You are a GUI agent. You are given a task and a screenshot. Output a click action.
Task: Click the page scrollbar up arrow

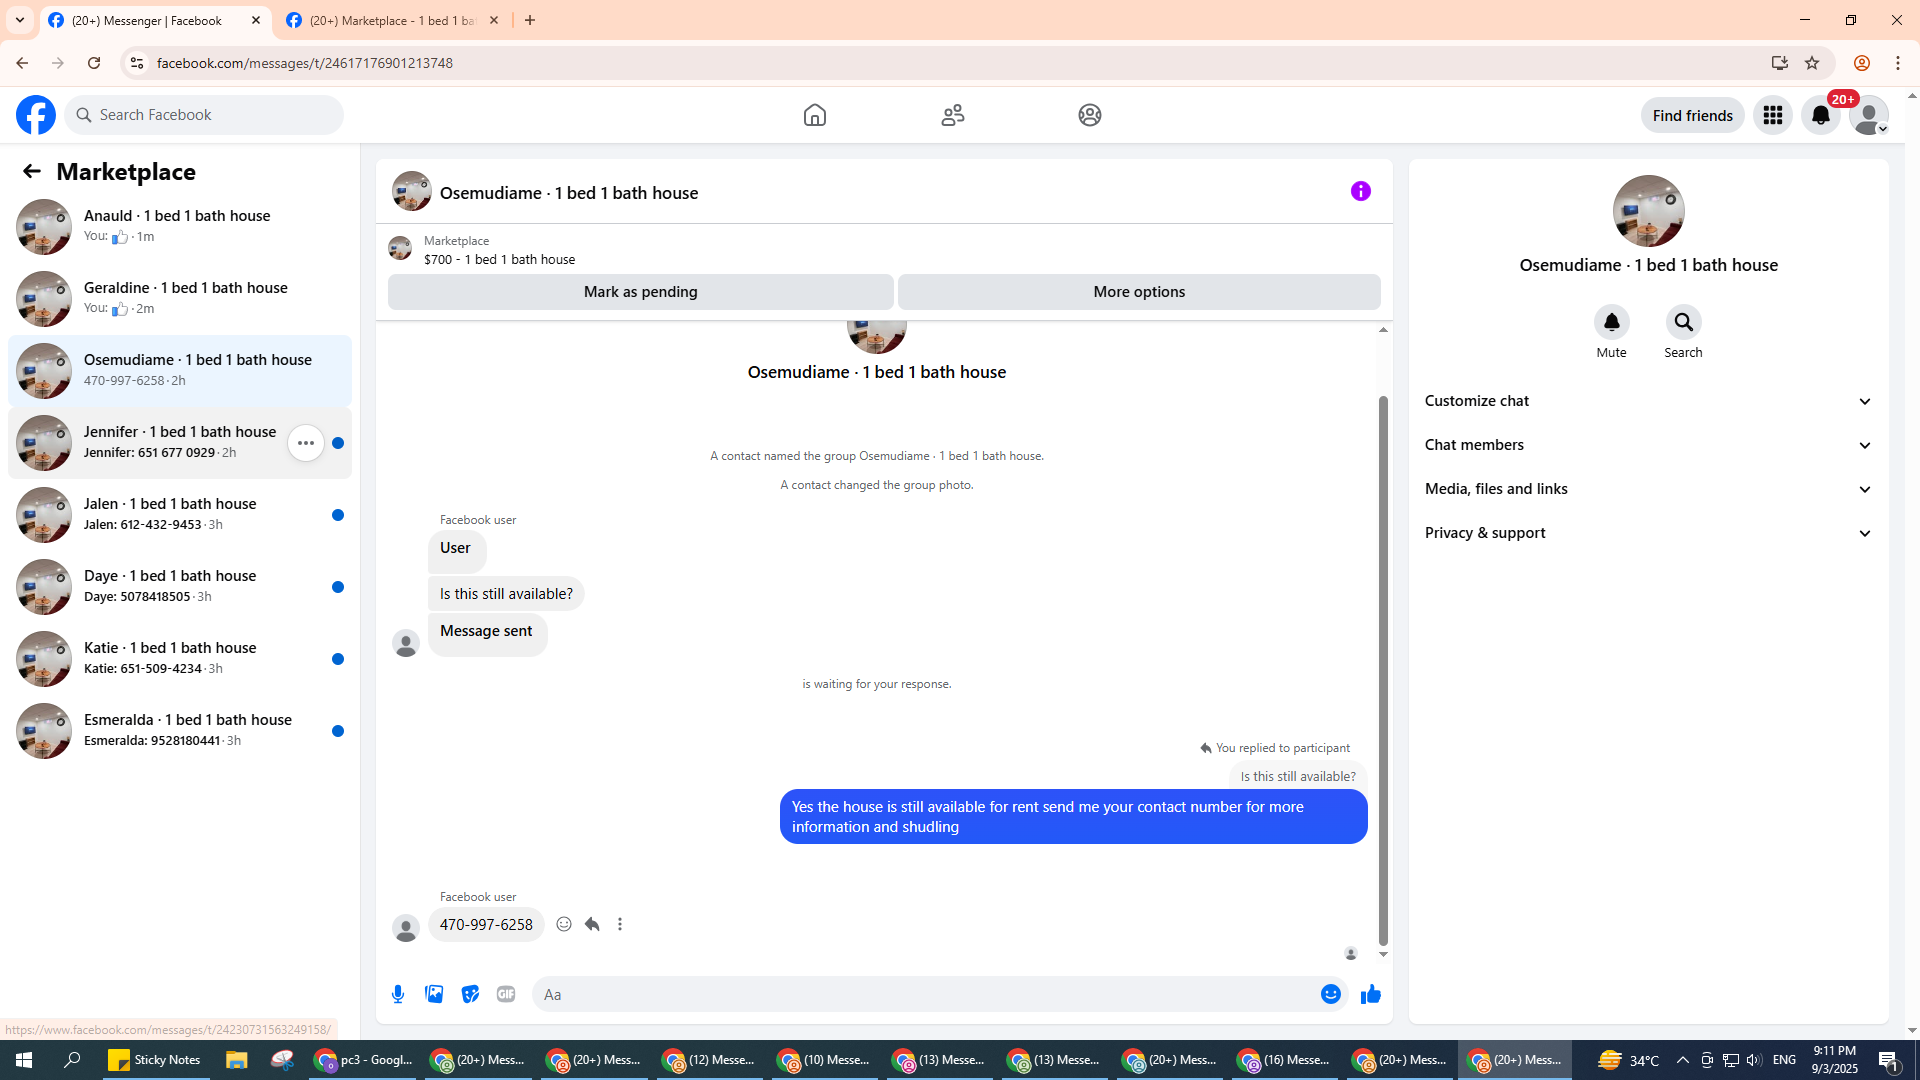coord(1912,96)
